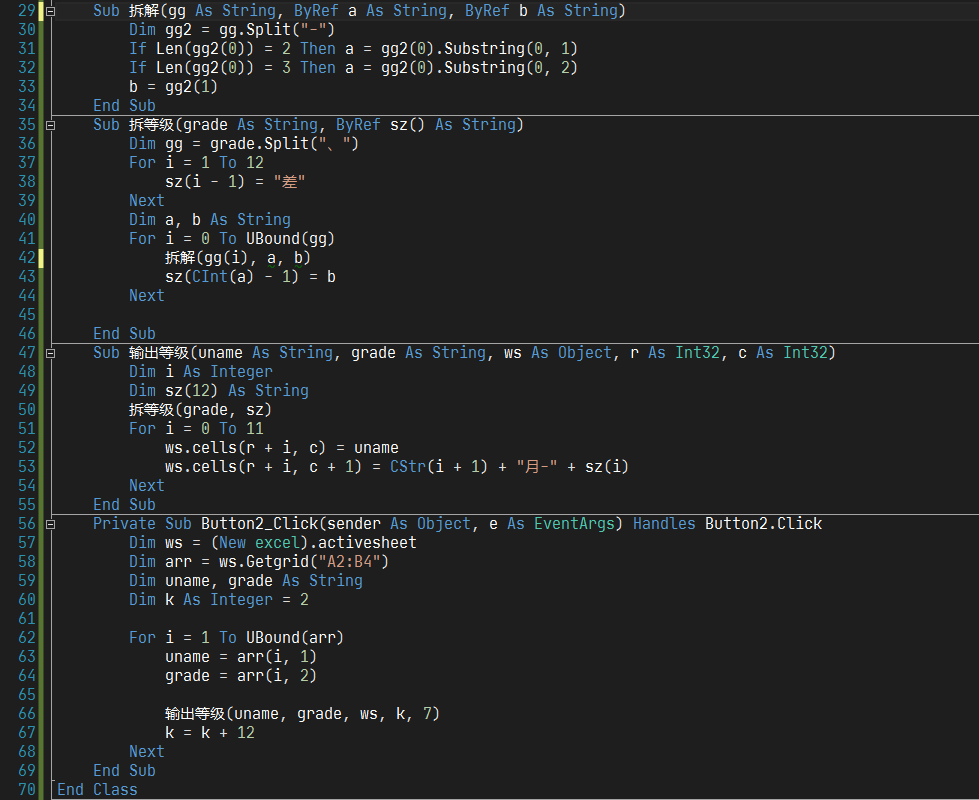Click 'k = k + 12' statement

click(210, 733)
